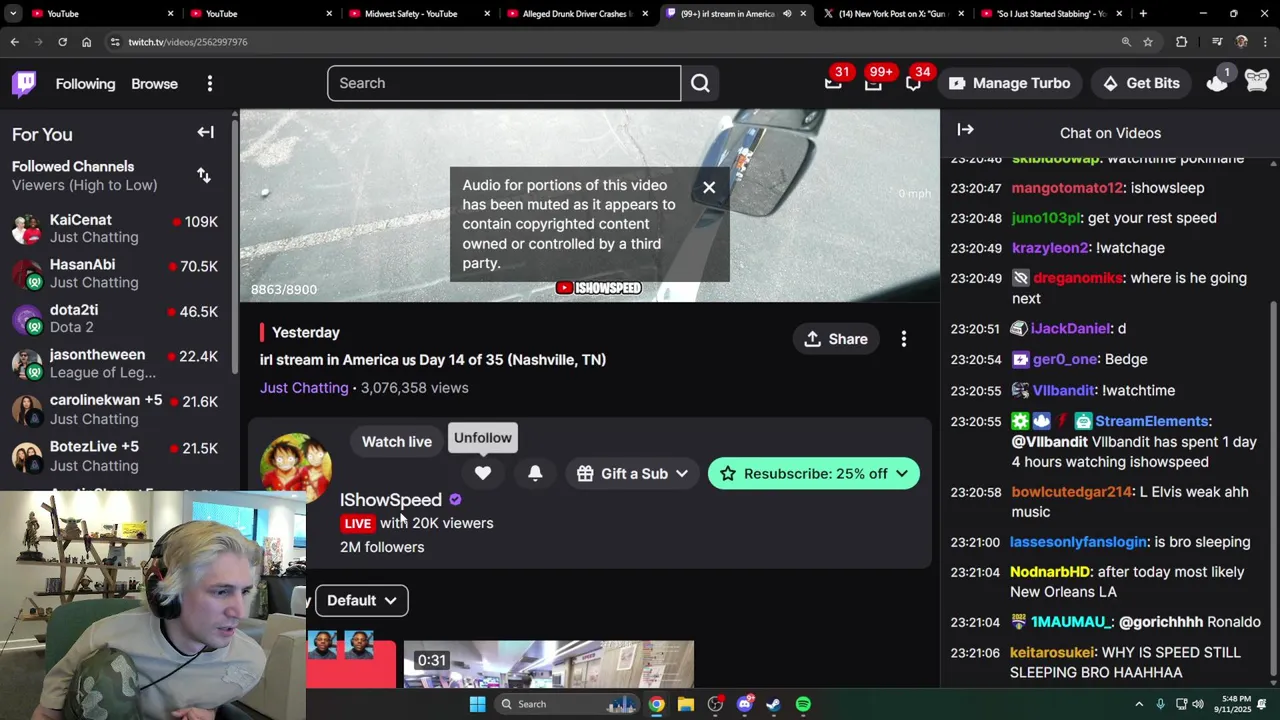Image resolution: width=1280 pixels, height=720 pixels.
Task: Open the IShowSpeed channel name link
Action: tap(390, 500)
